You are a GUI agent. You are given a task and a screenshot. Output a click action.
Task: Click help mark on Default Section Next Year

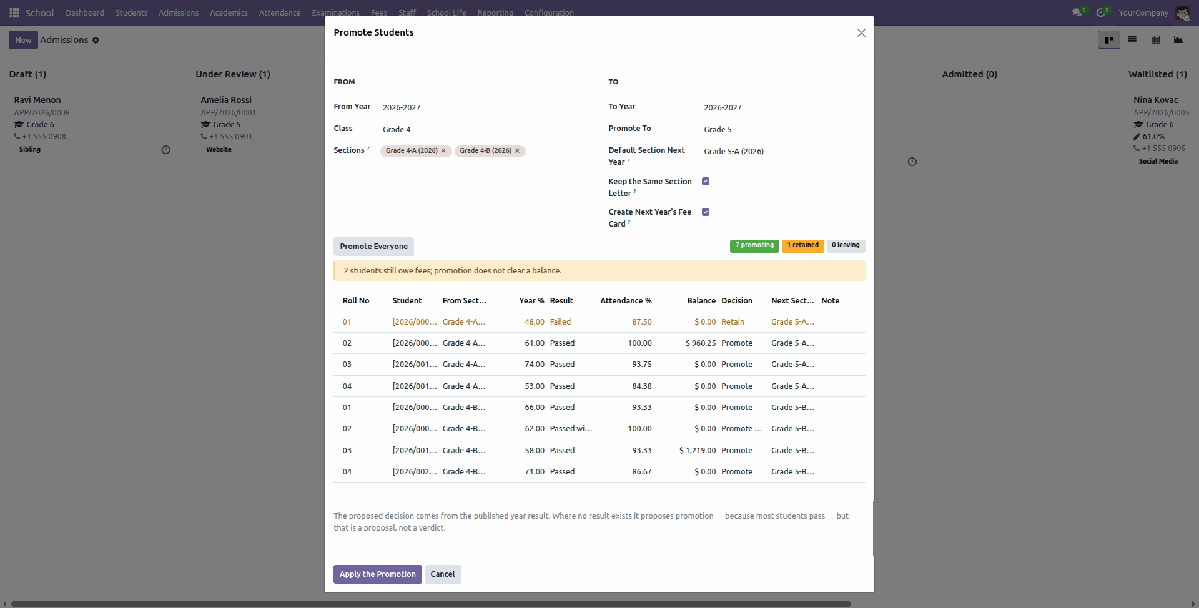pos(629,161)
